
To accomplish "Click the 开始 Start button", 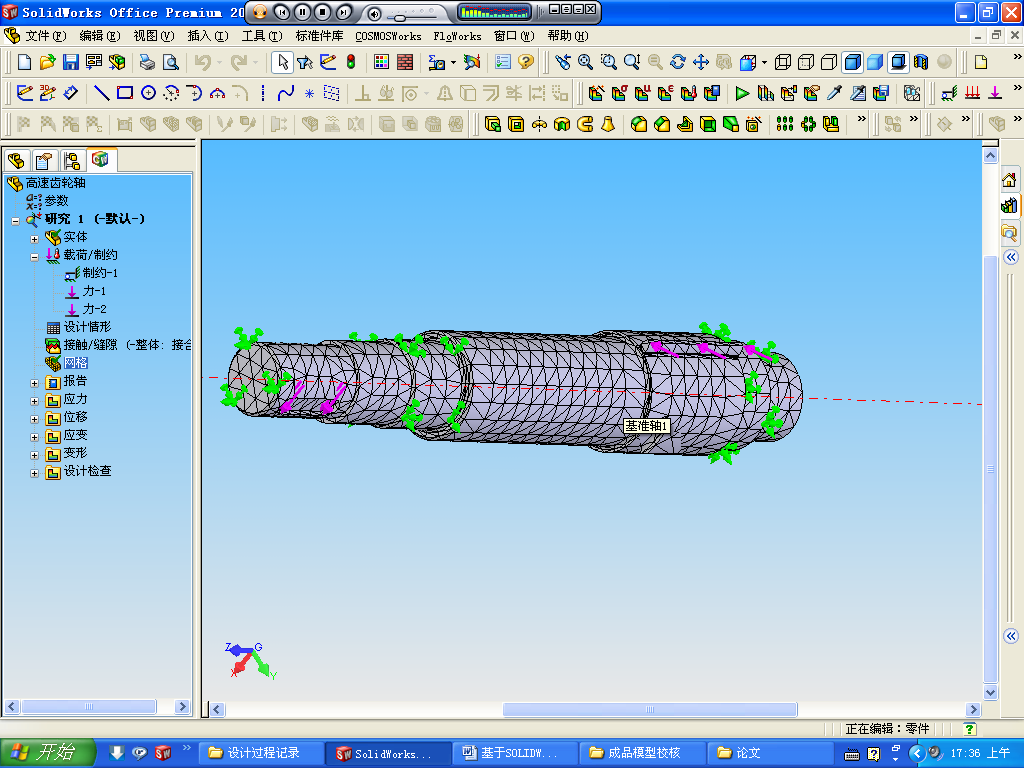I will (47, 752).
